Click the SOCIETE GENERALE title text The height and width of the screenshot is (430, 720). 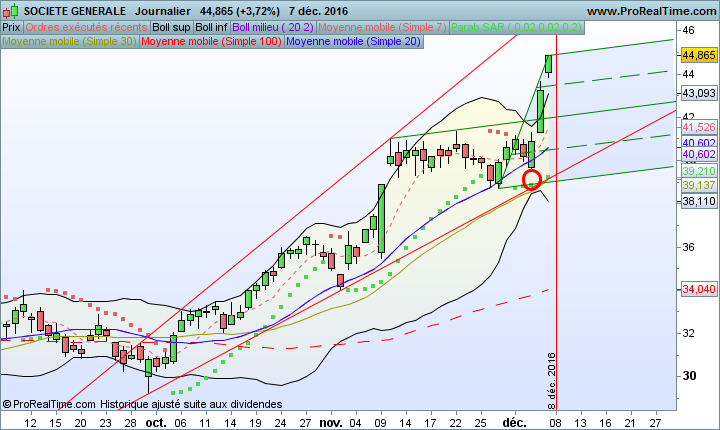(75, 11)
